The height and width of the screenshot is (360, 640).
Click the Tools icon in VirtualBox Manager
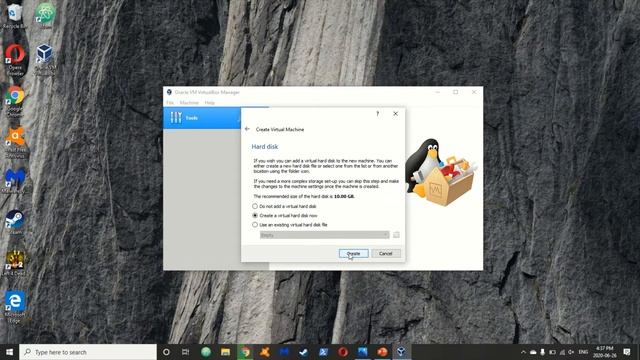coord(176,118)
